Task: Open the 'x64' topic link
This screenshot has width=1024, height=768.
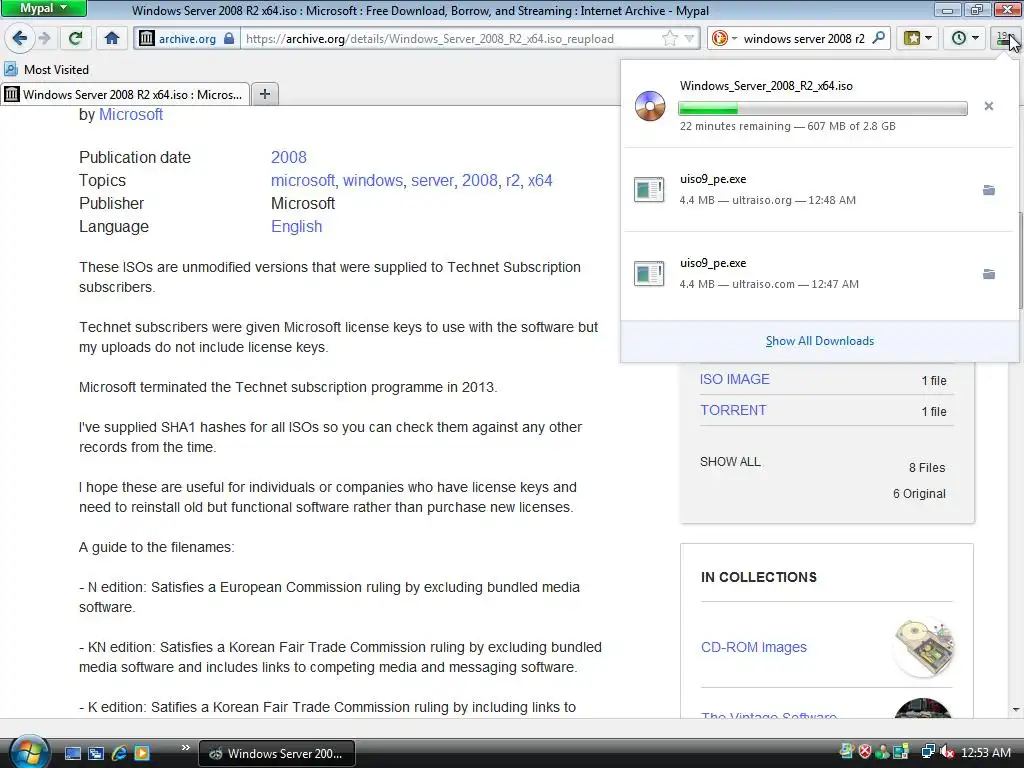Action: click(x=540, y=180)
